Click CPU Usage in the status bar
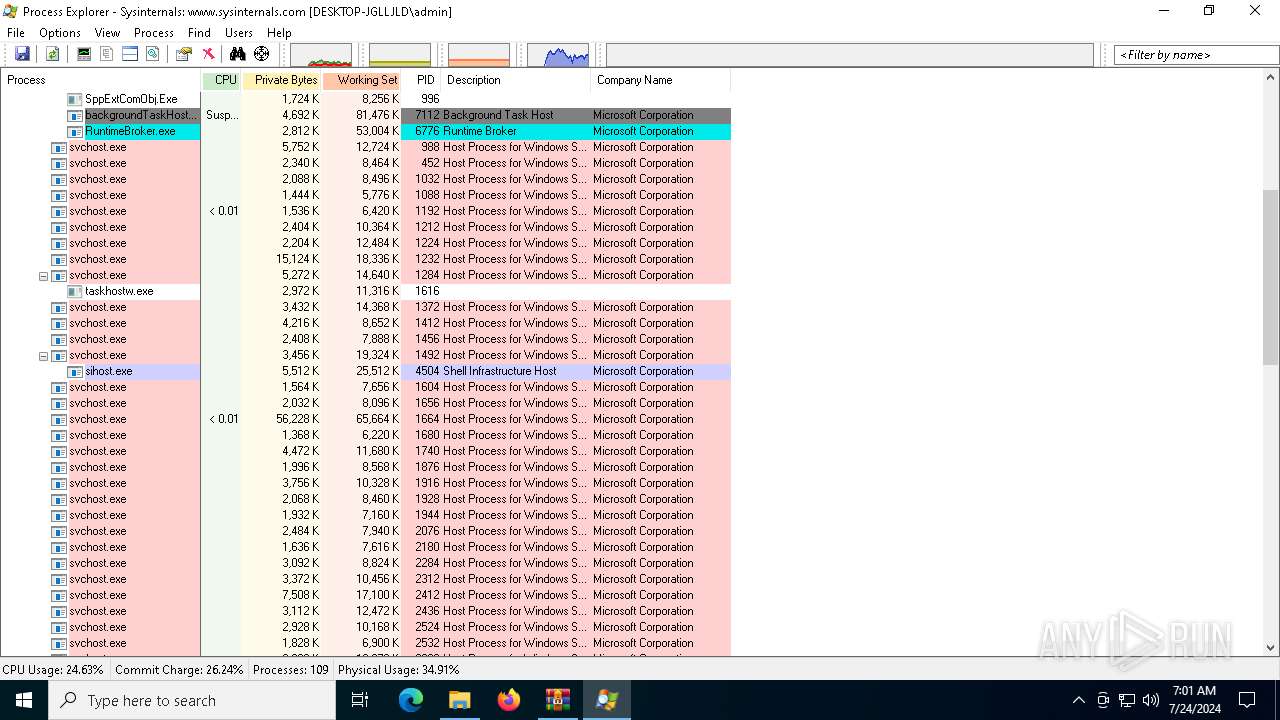Image resolution: width=1280 pixels, height=720 pixels. 53,670
